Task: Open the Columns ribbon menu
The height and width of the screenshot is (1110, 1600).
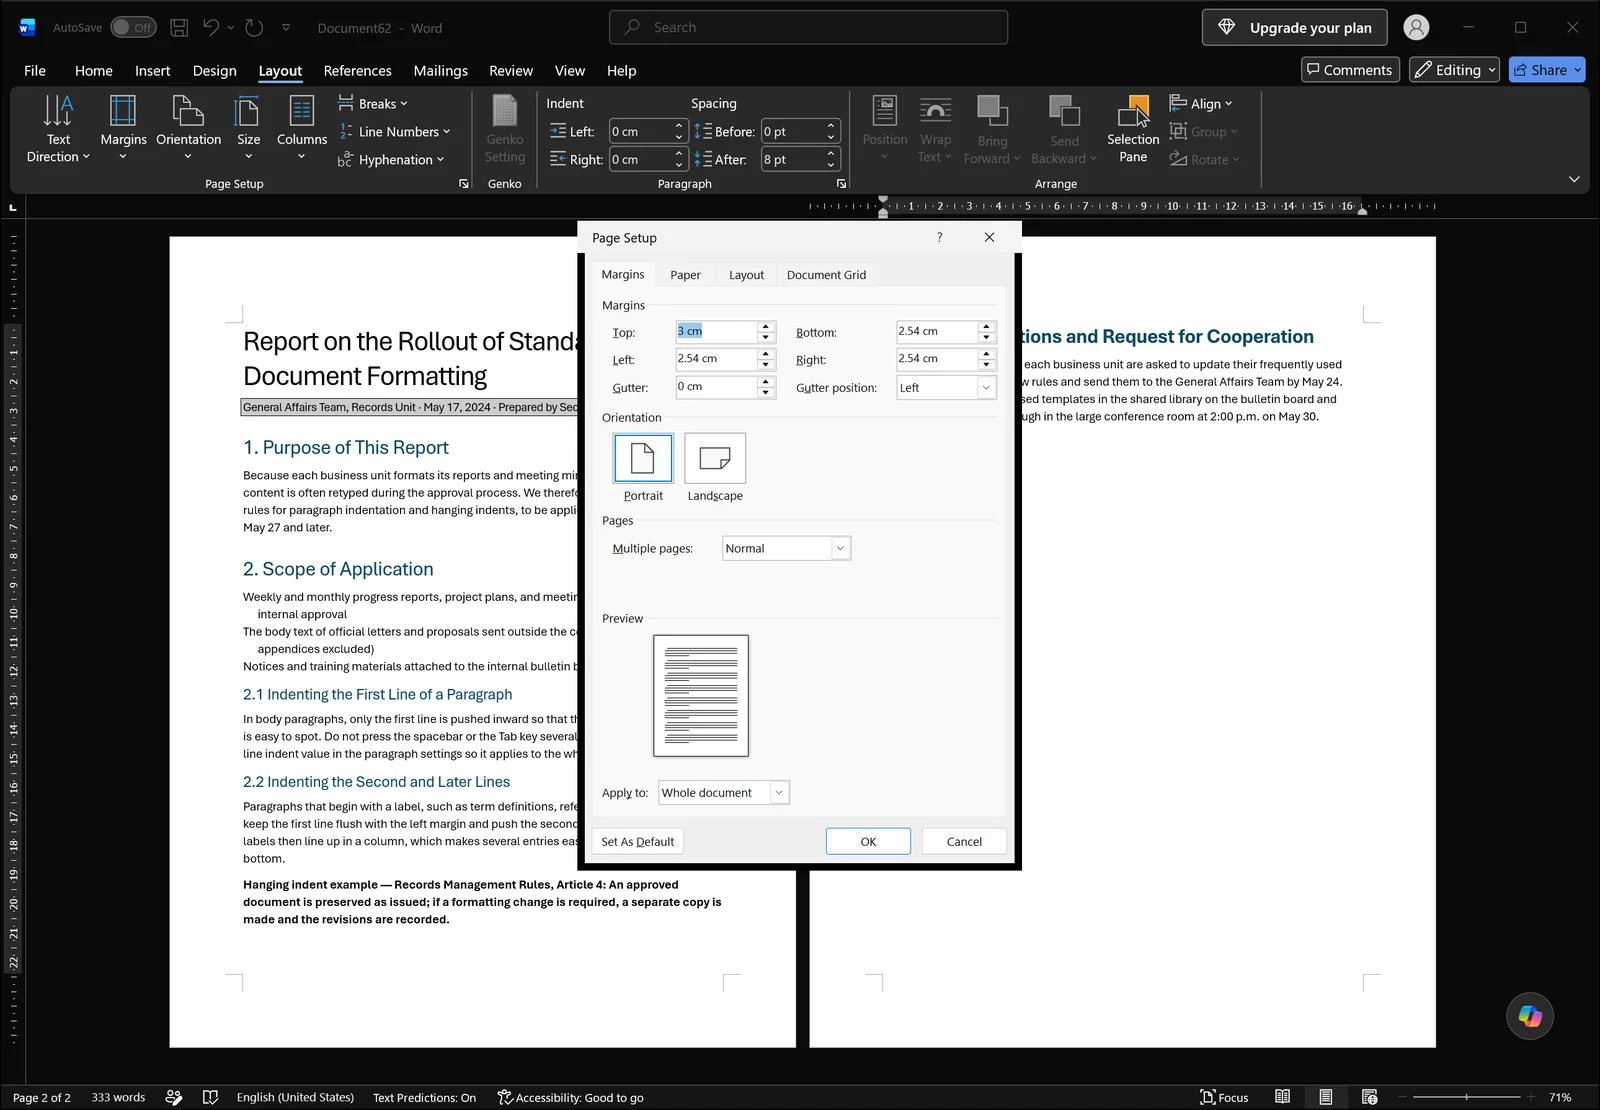Action: tap(301, 128)
